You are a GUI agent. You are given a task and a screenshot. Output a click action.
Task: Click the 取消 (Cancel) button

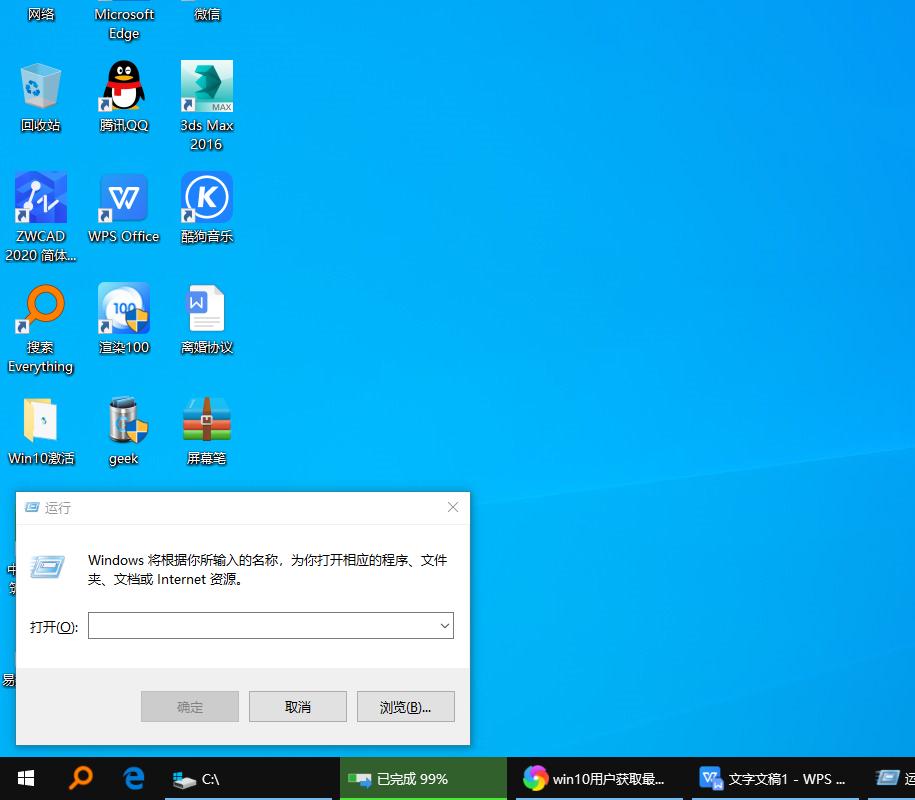(x=297, y=706)
